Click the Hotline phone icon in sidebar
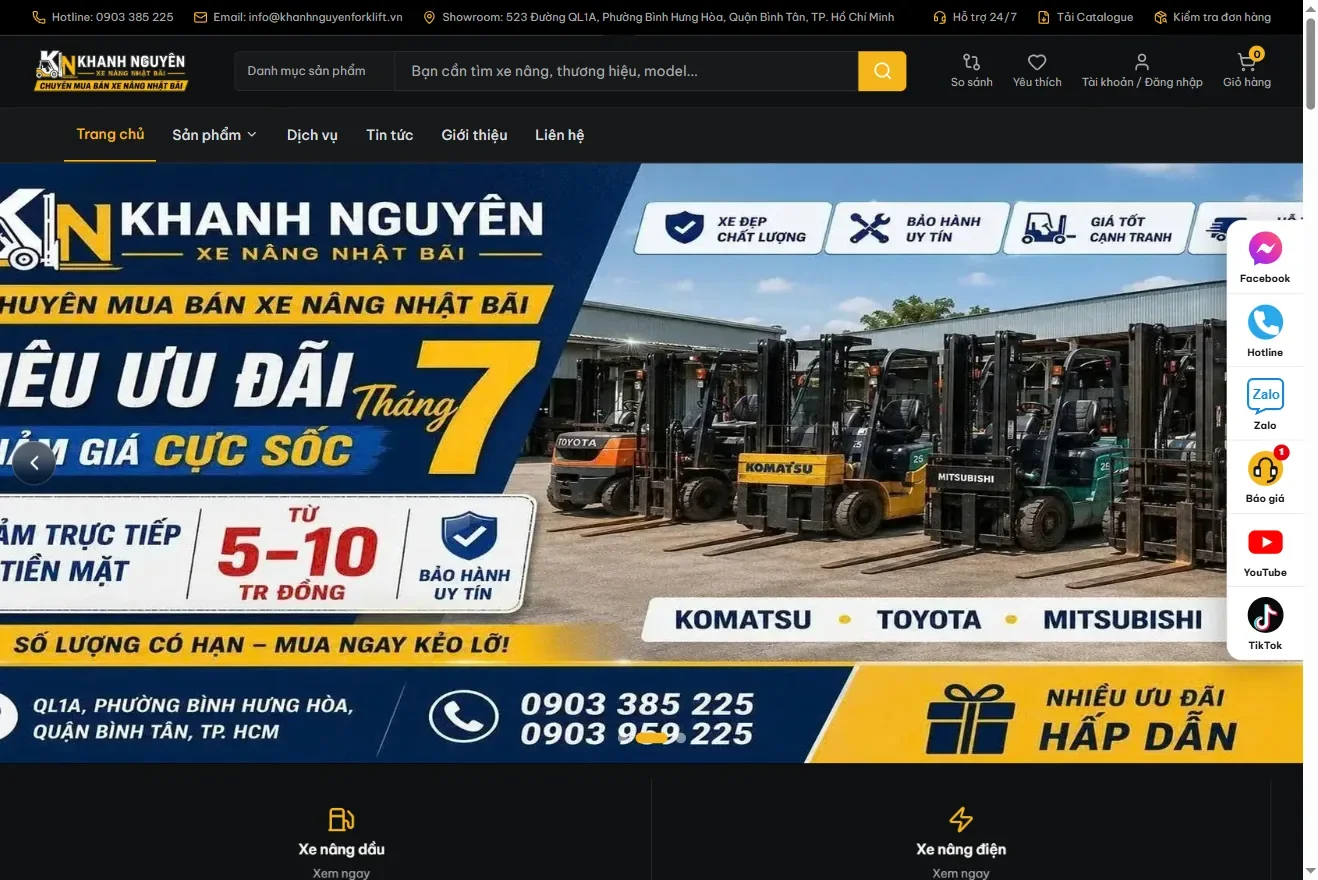The height and width of the screenshot is (880, 1318). [1265, 322]
